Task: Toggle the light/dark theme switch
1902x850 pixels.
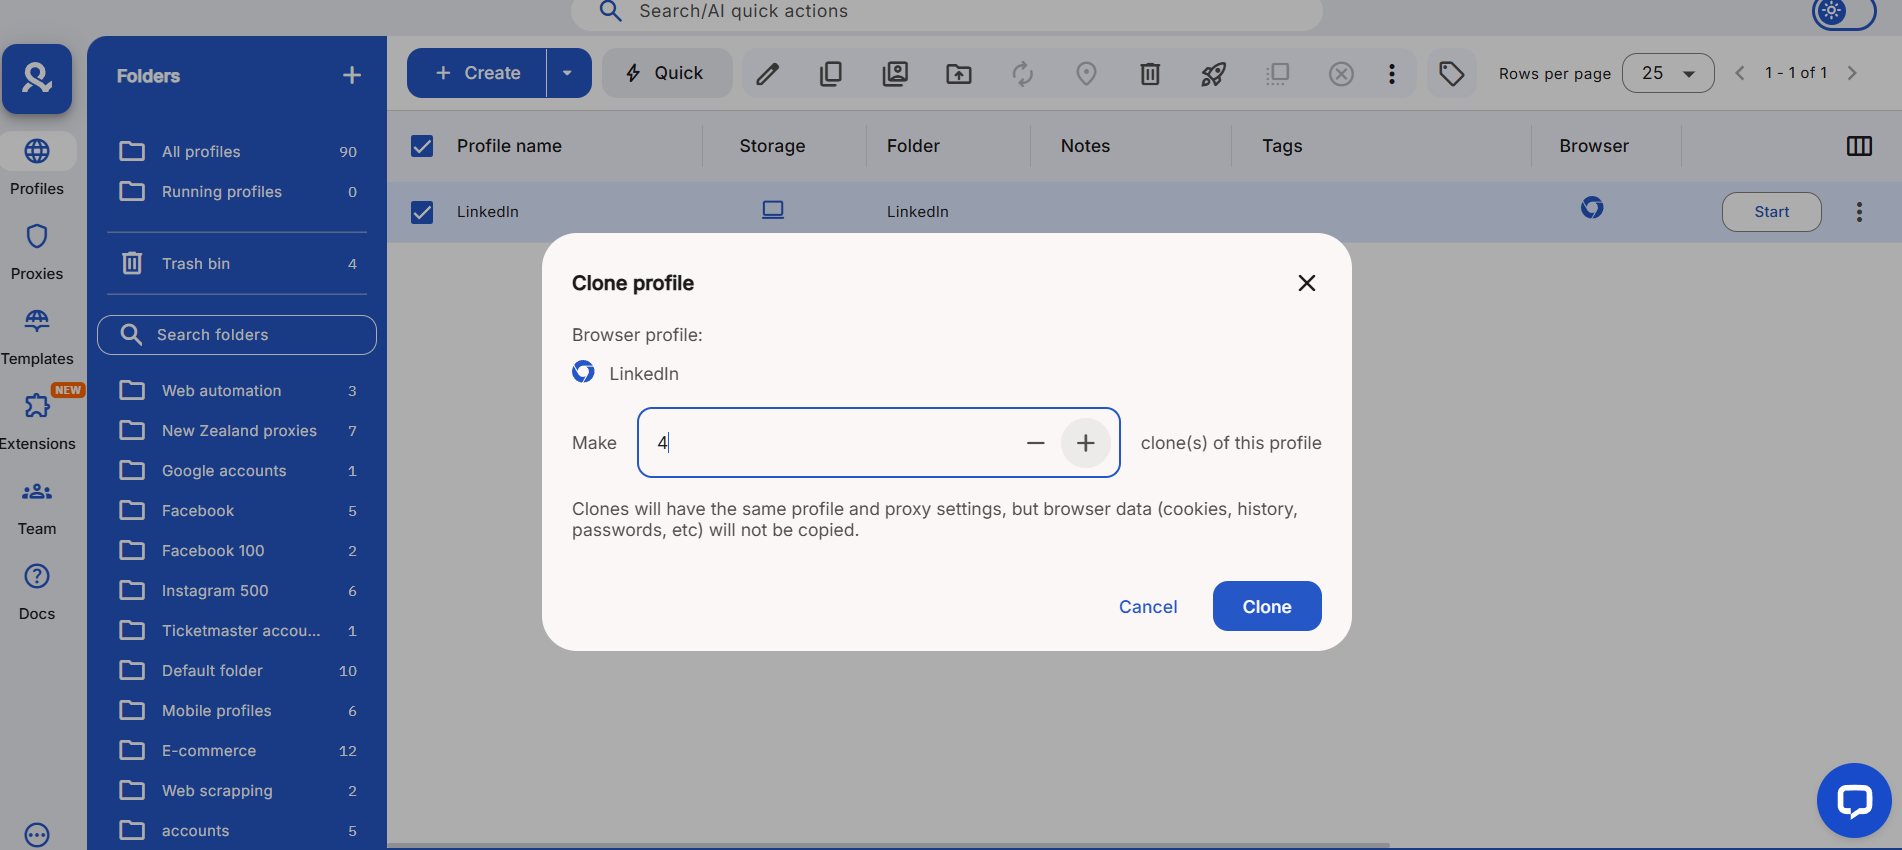Action: (1843, 13)
